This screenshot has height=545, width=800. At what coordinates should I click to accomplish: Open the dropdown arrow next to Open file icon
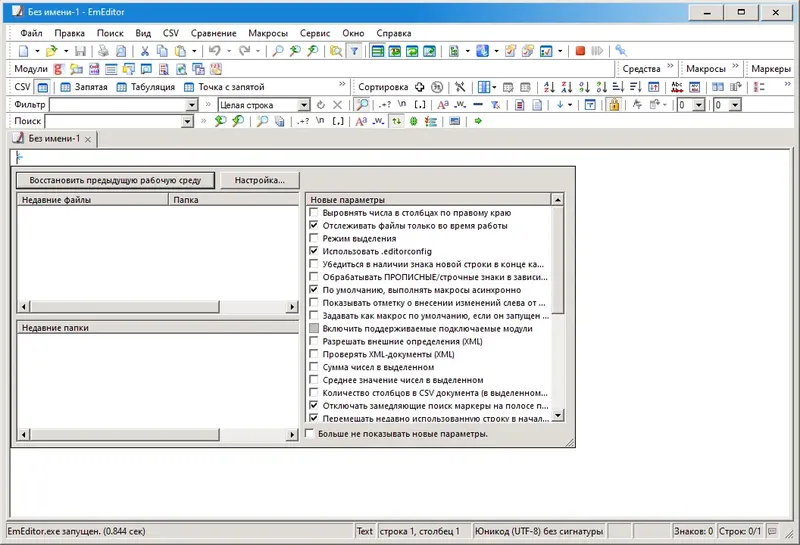(x=66, y=51)
